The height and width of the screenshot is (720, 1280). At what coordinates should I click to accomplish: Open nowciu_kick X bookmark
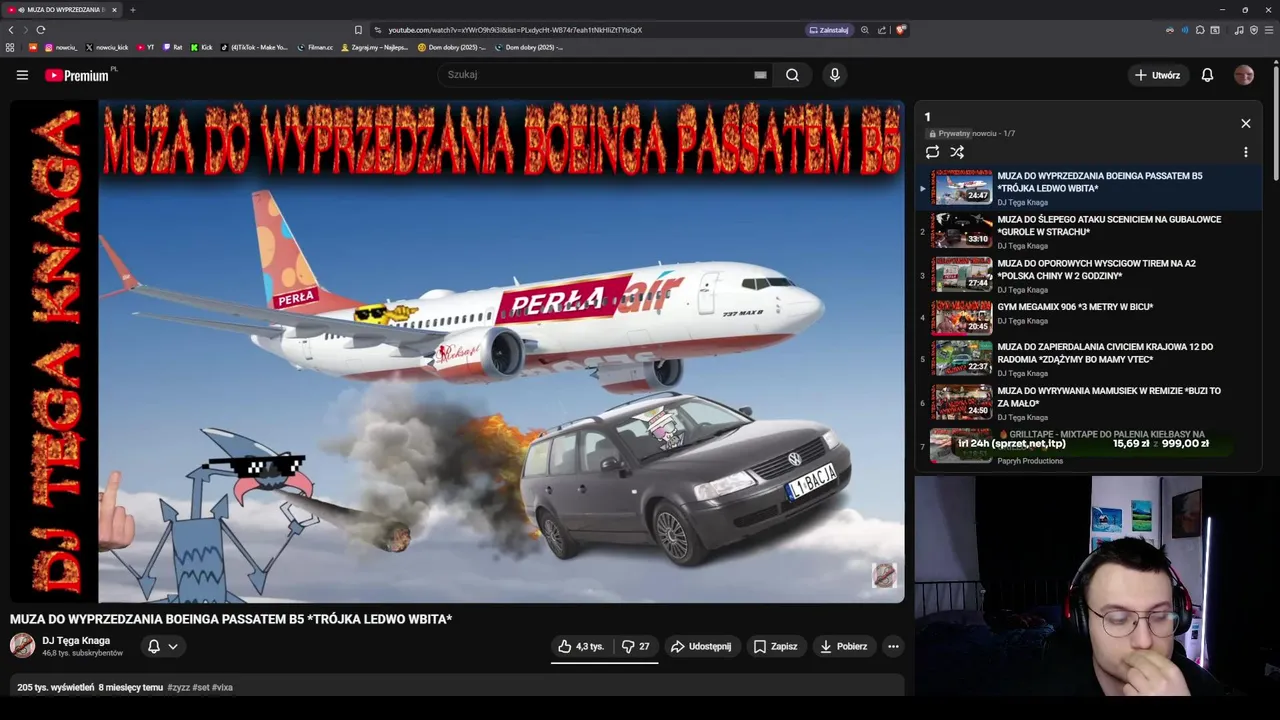click(107, 47)
